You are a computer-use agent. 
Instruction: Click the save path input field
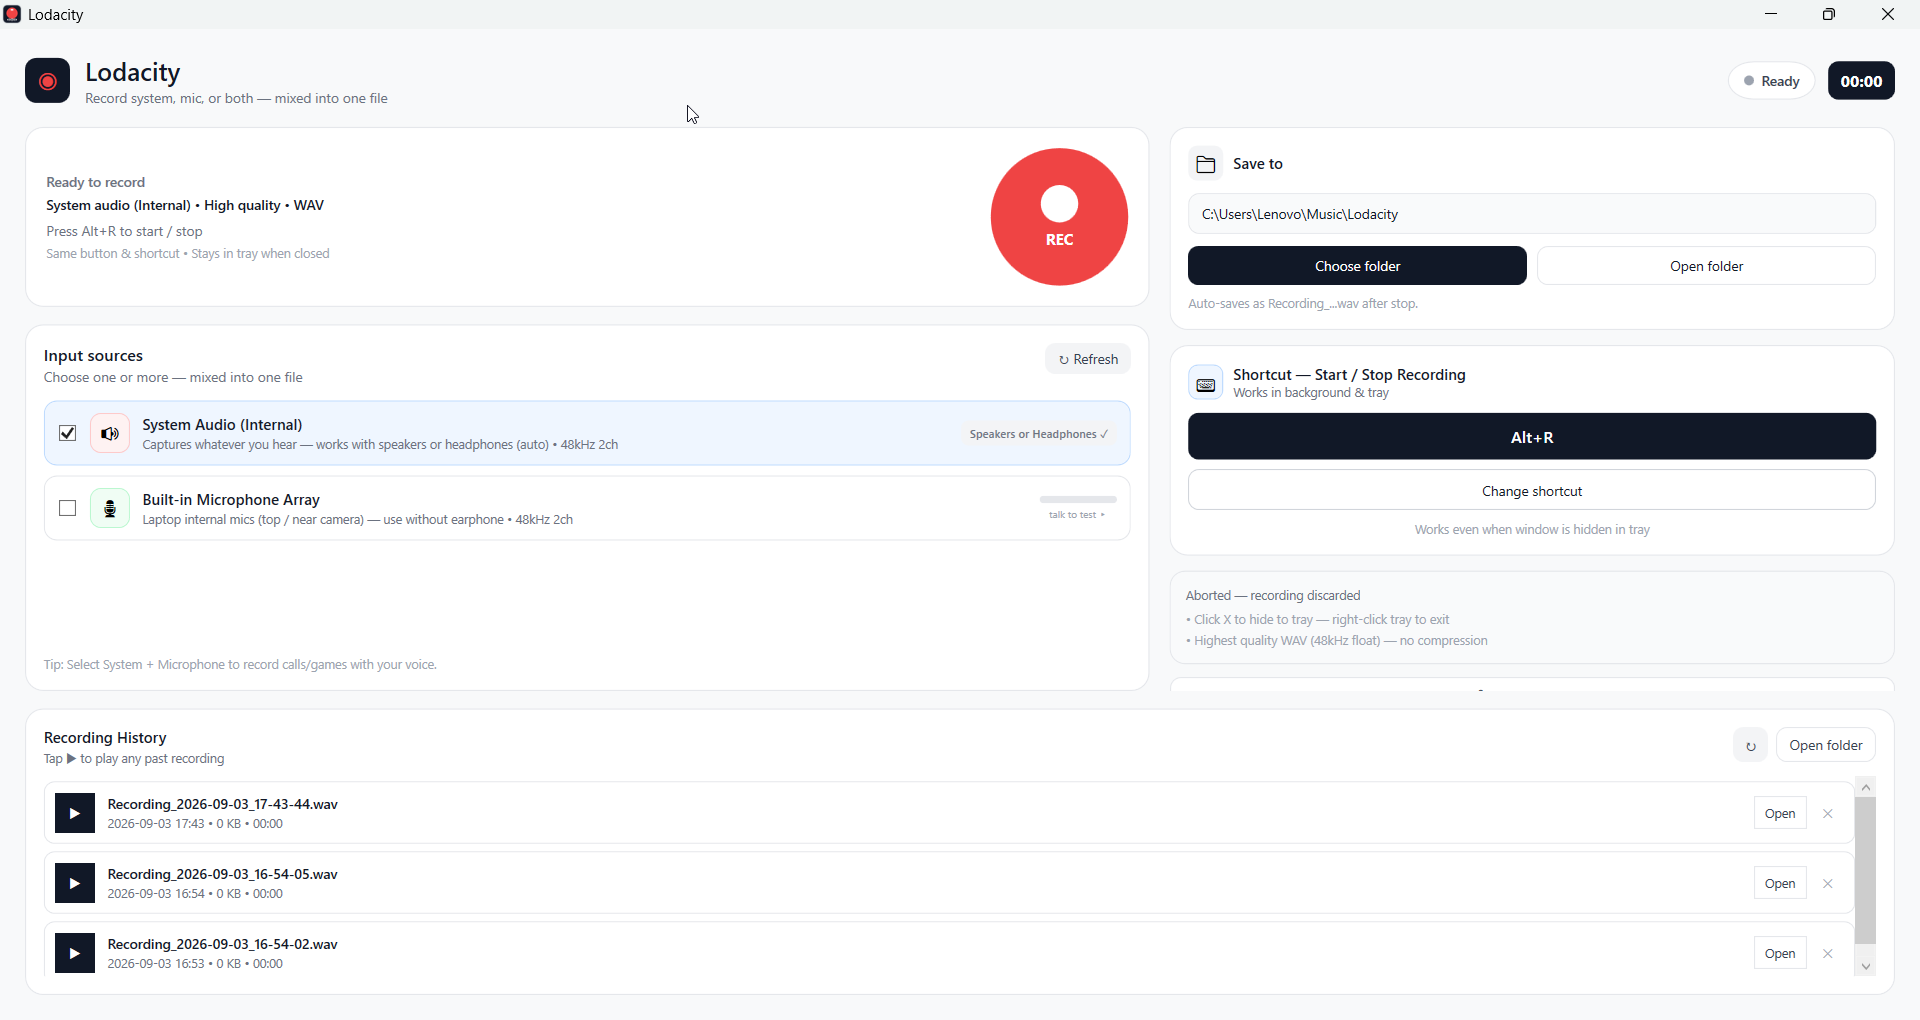tap(1532, 214)
